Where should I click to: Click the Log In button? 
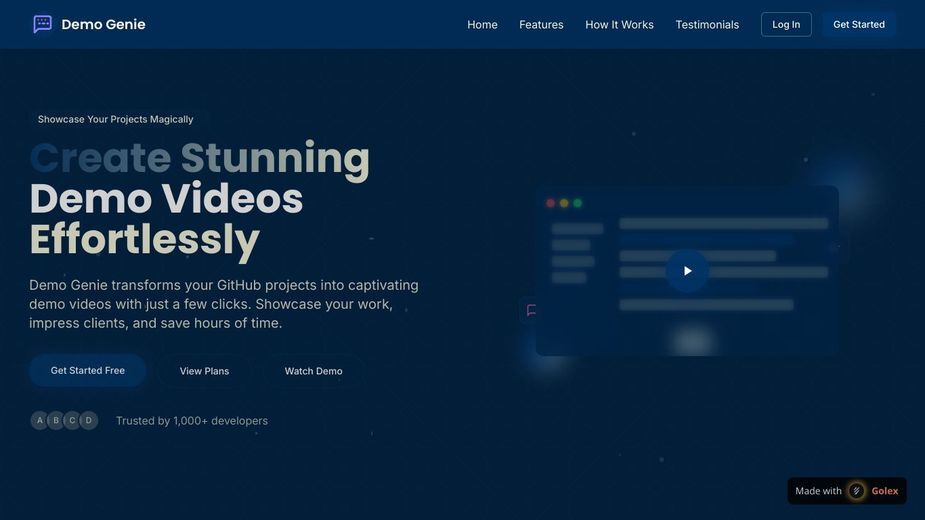786,24
